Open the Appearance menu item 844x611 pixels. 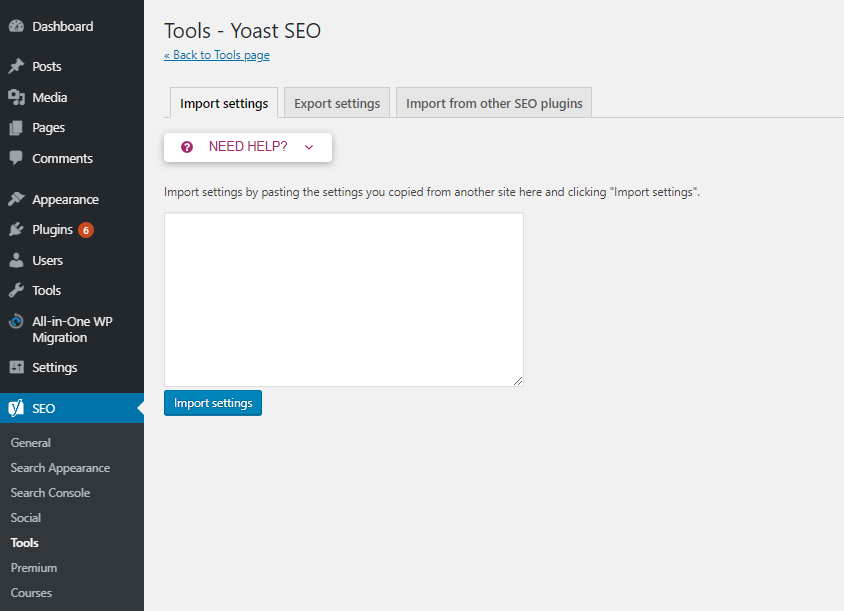pos(72,199)
